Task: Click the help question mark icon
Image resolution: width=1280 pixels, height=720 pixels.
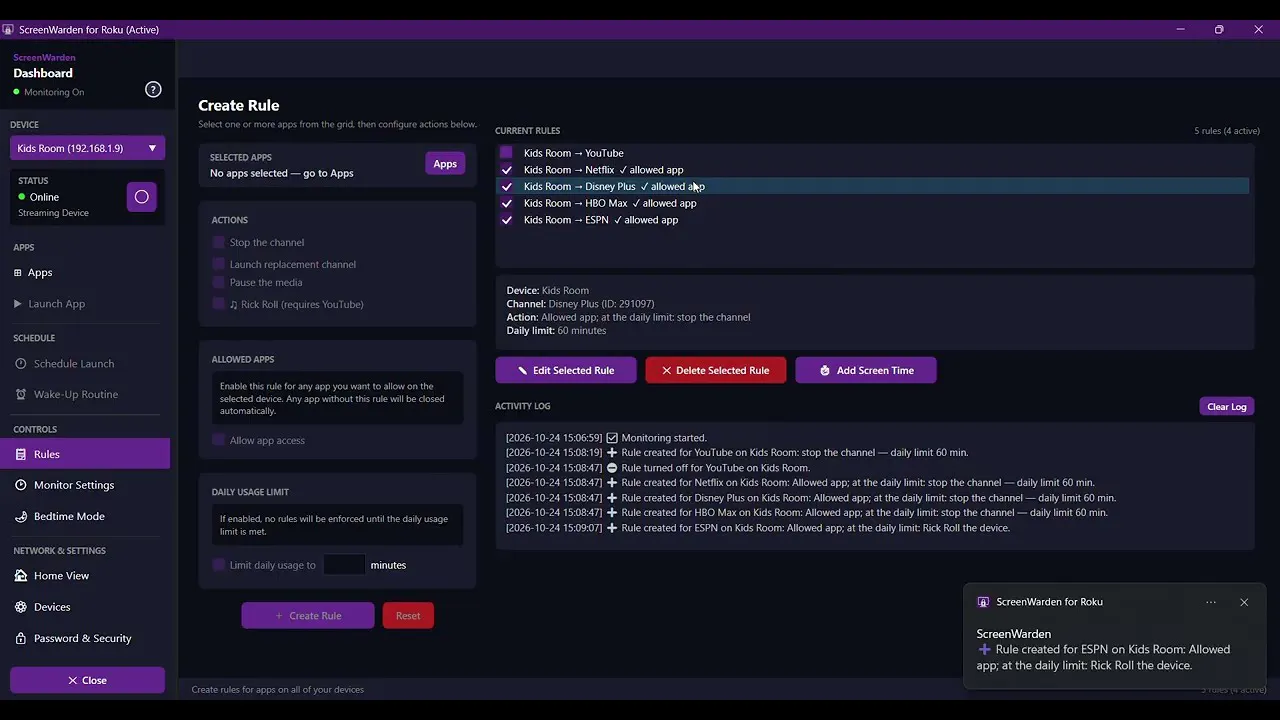Action: point(153,89)
